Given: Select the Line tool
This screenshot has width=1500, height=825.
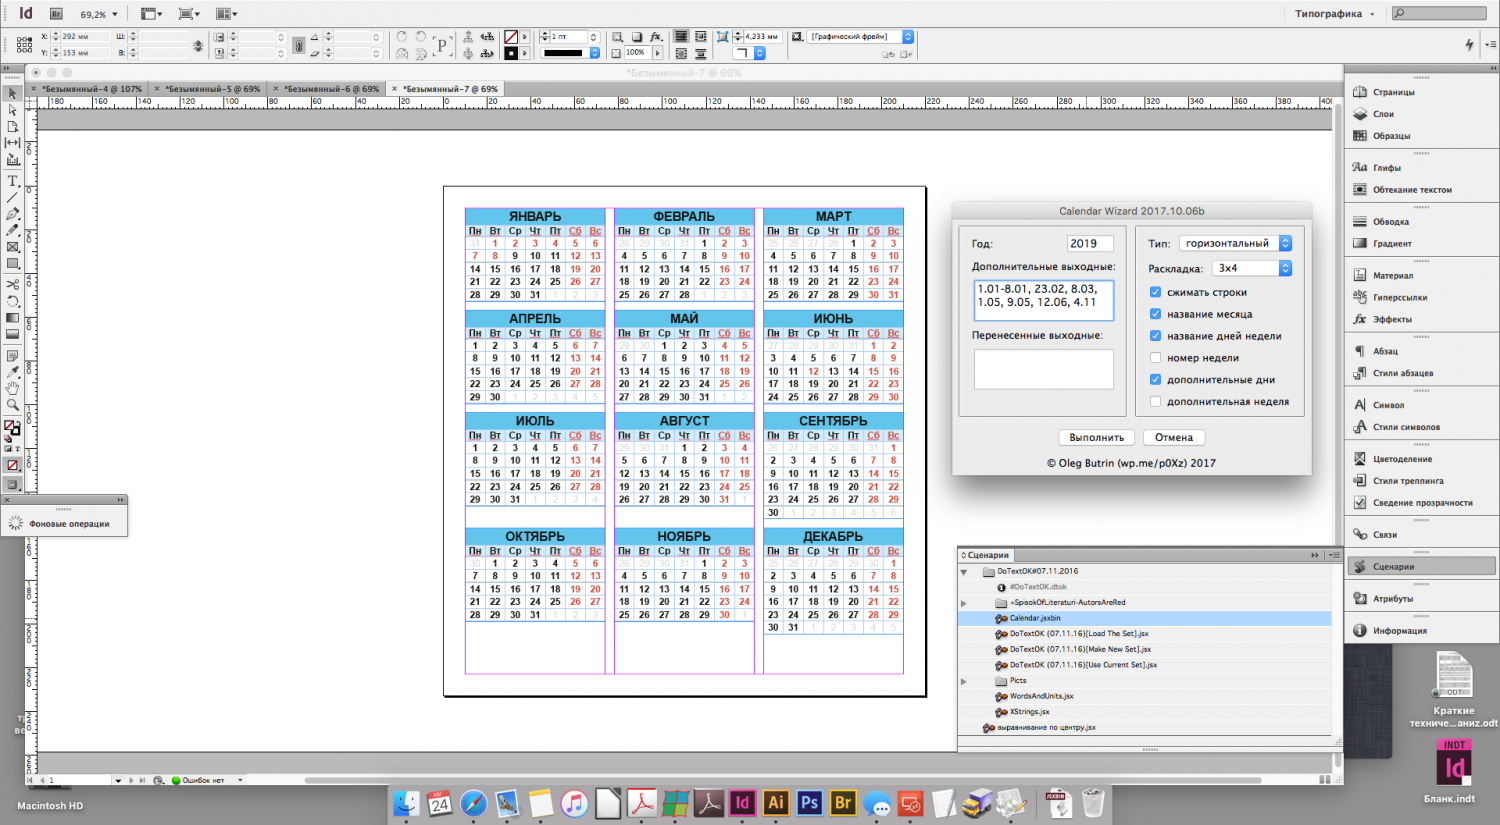Looking at the screenshot, I should coord(13,198).
